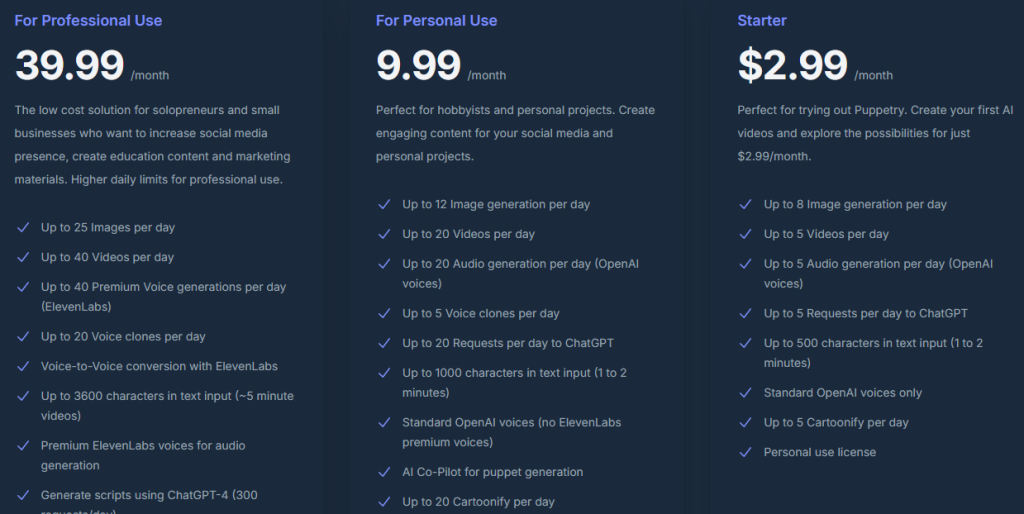Click the checkmark beside "Up to 25 Images per day"
The image size is (1024, 514).
click(x=22, y=228)
